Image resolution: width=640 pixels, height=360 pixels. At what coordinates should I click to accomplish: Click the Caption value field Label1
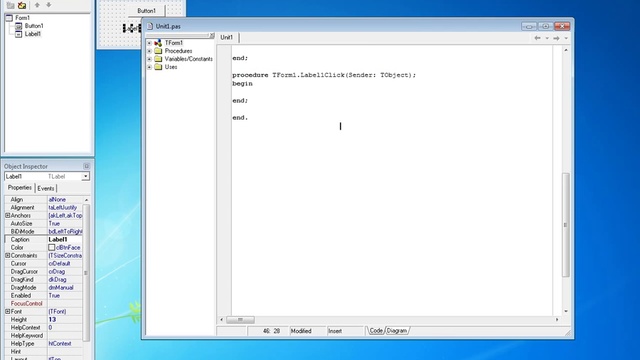coord(65,240)
